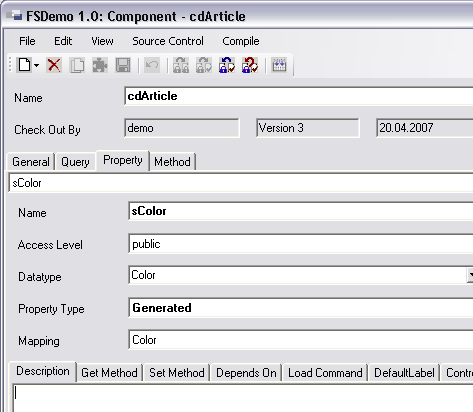Click the 'Check Out By' label
Image resolution: width=473 pixels, height=412 pixels.
tap(47, 130)
